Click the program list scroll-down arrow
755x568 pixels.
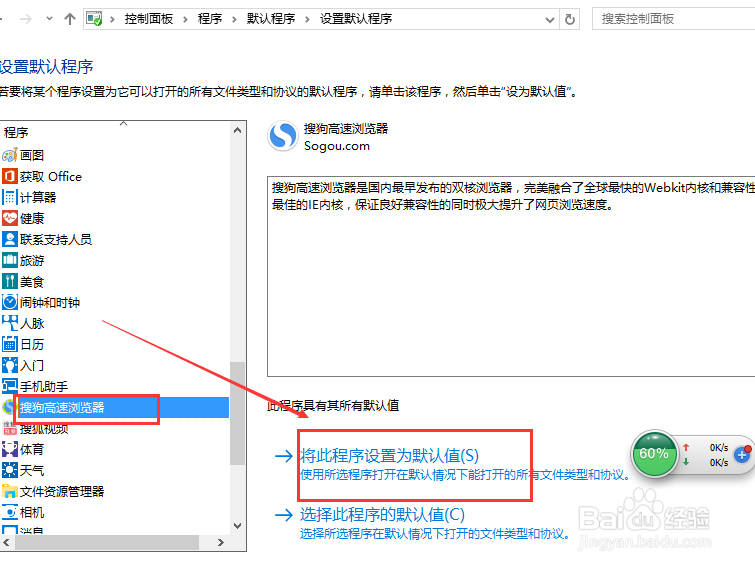pyautogui.click(x=237, y=526)
